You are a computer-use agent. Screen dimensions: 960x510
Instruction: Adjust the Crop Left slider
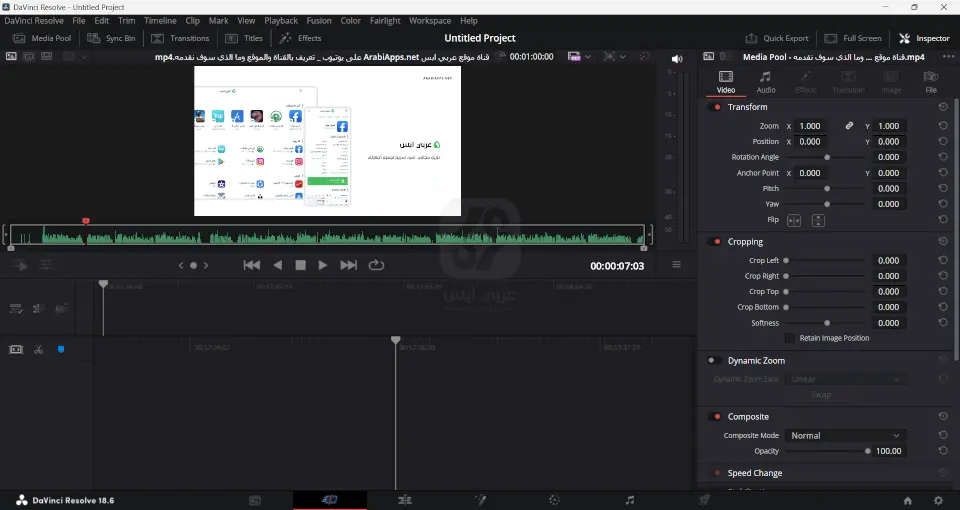coord(827,260)
